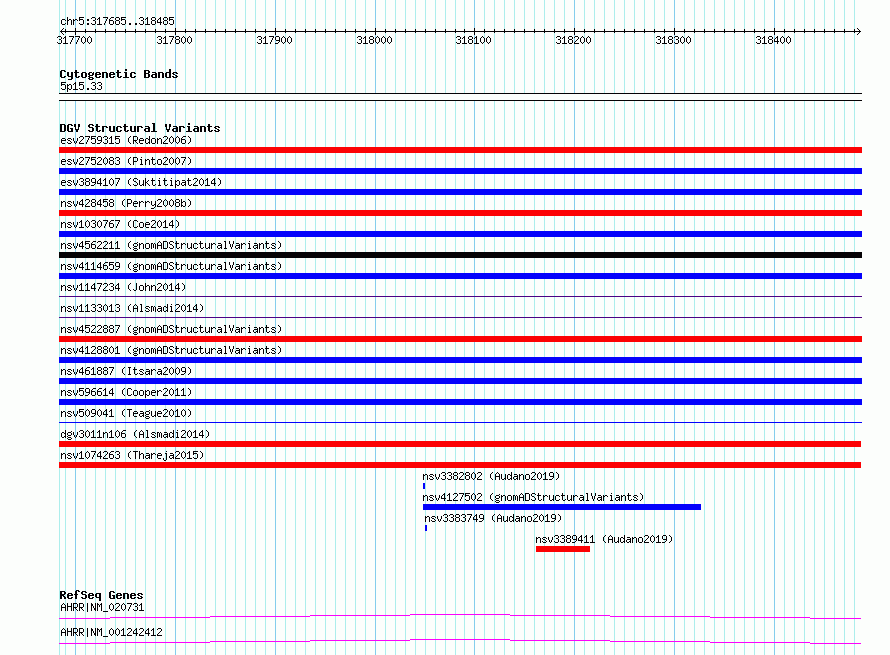The image size is (890, 655).
Task: Click the dgv3011n106 (Alsmadi2014) label
Action: coord(135,434)
